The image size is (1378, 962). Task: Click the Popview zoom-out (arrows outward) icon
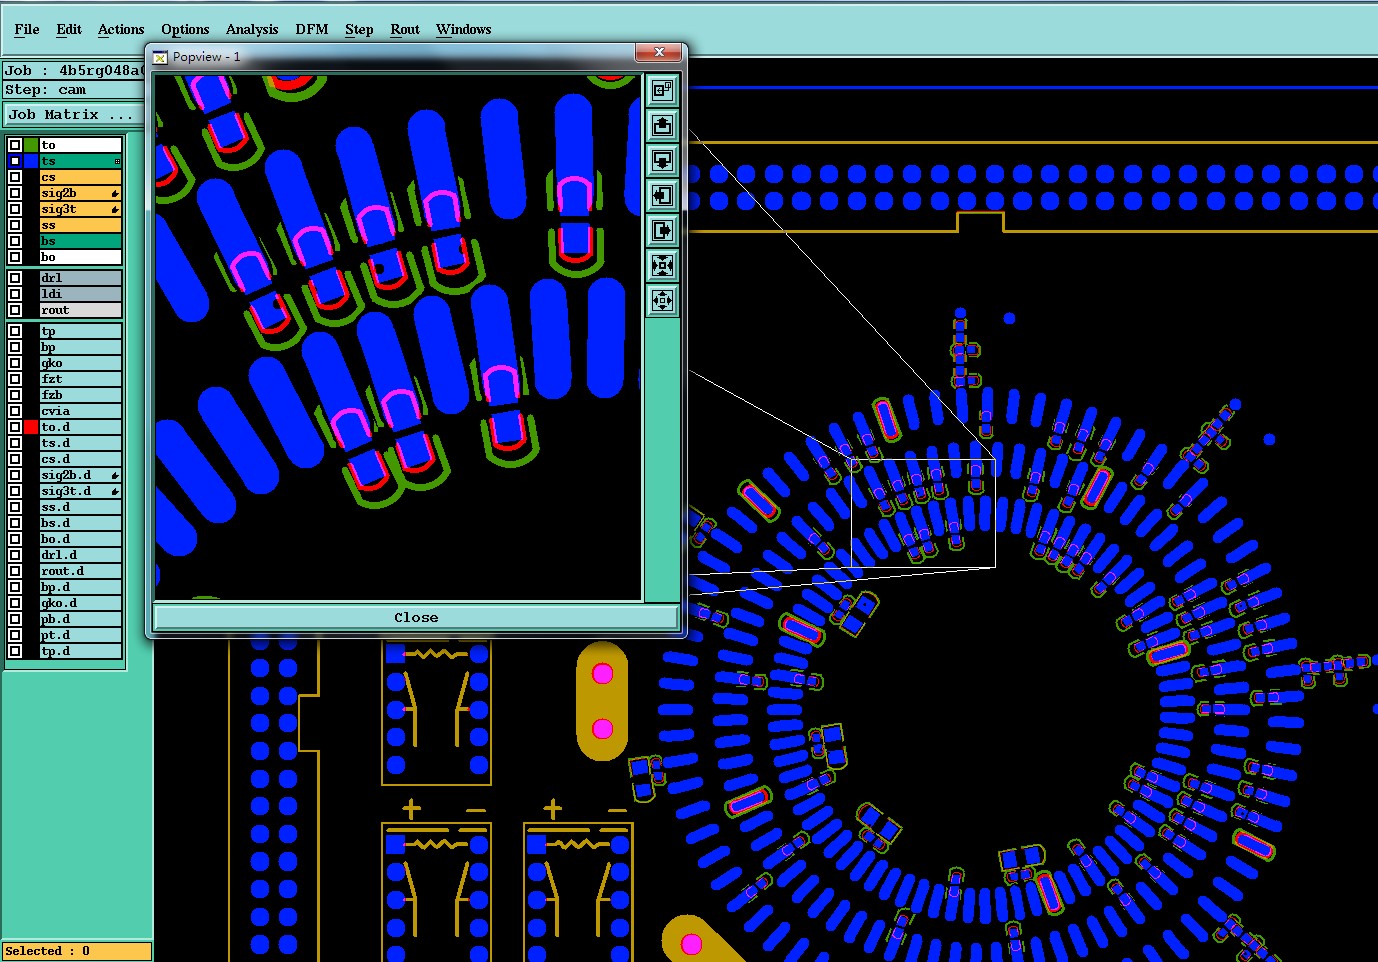(662, 300)
